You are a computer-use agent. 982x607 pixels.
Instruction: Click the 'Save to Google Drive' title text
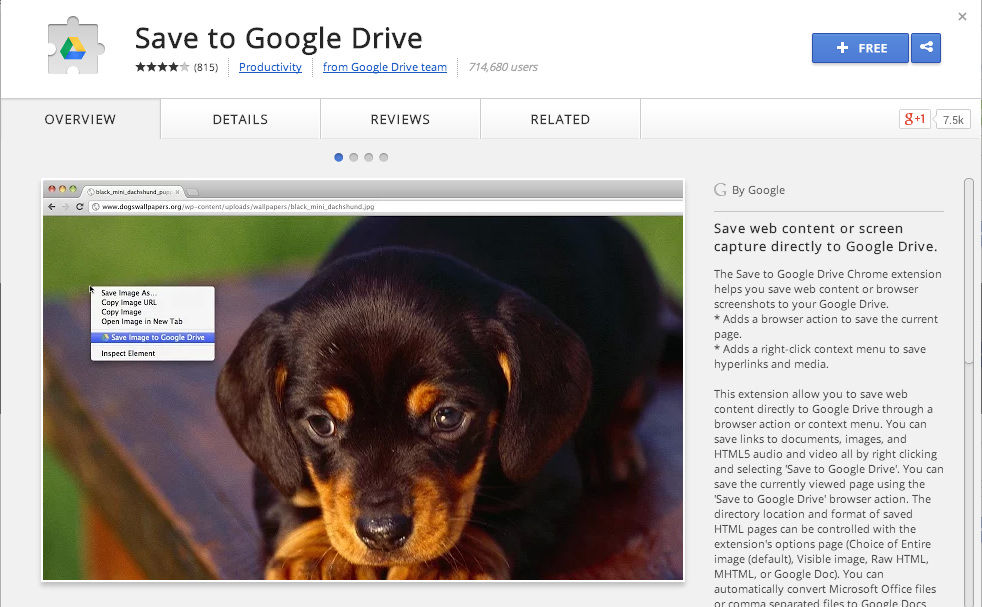click(279, 38)
